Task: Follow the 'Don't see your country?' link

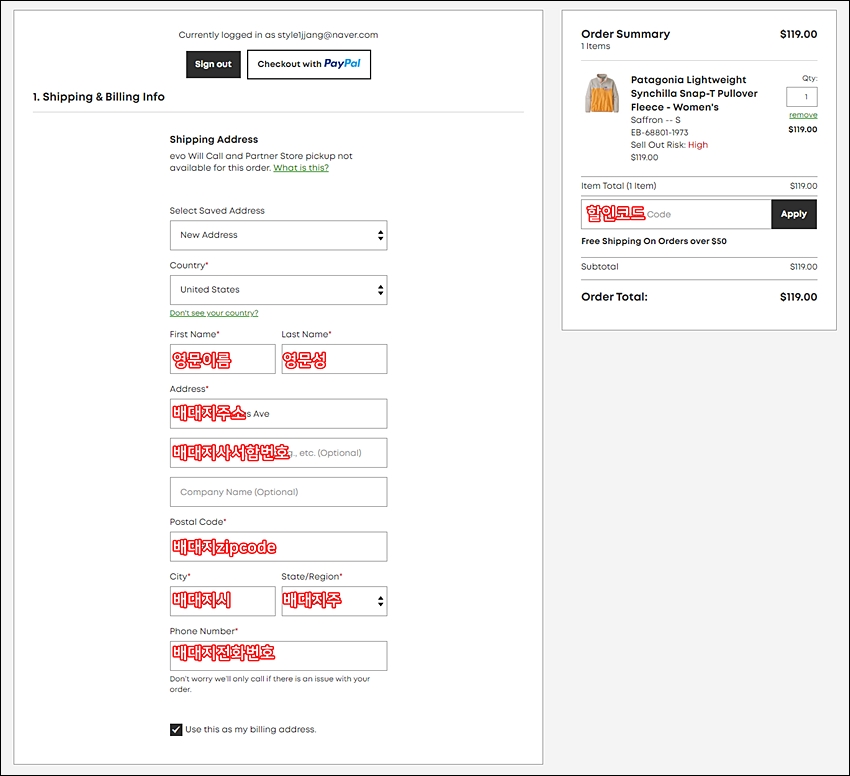Action: pos(214,313)
